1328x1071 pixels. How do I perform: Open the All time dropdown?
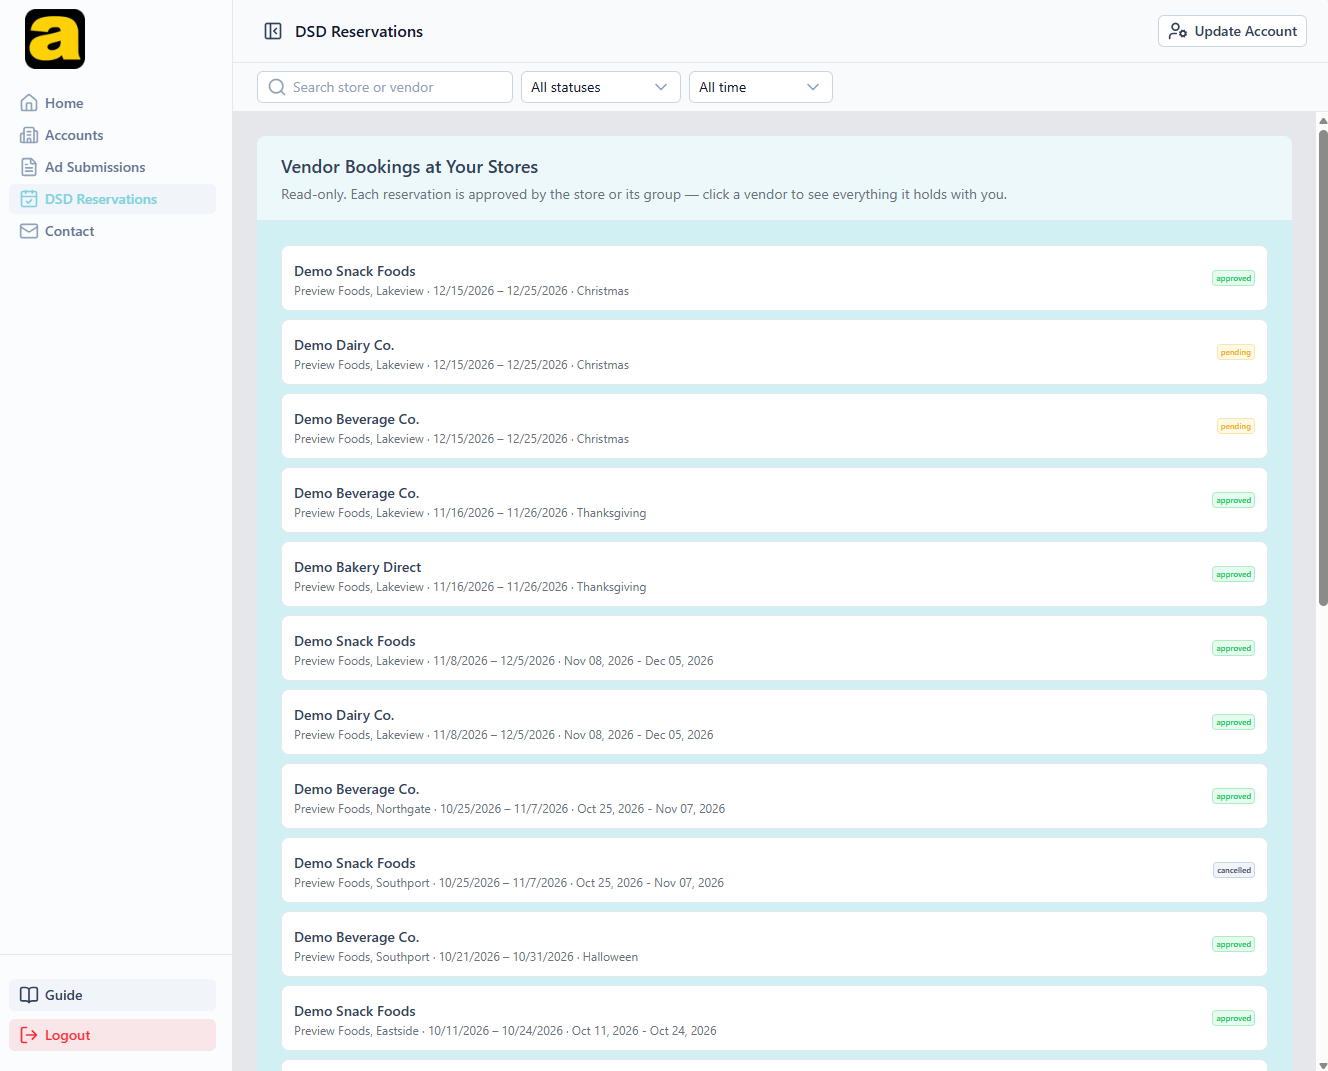(x=761, y=87)
